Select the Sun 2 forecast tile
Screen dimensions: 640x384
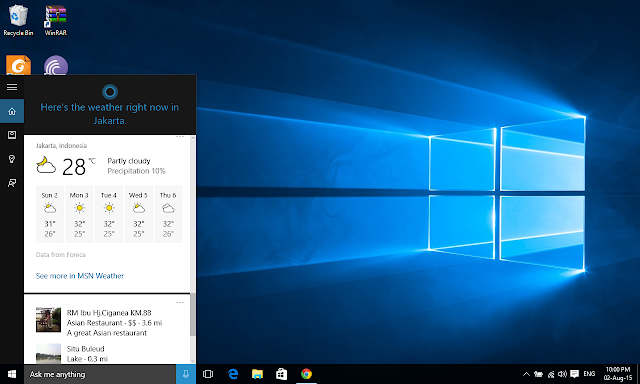[50, 214]
